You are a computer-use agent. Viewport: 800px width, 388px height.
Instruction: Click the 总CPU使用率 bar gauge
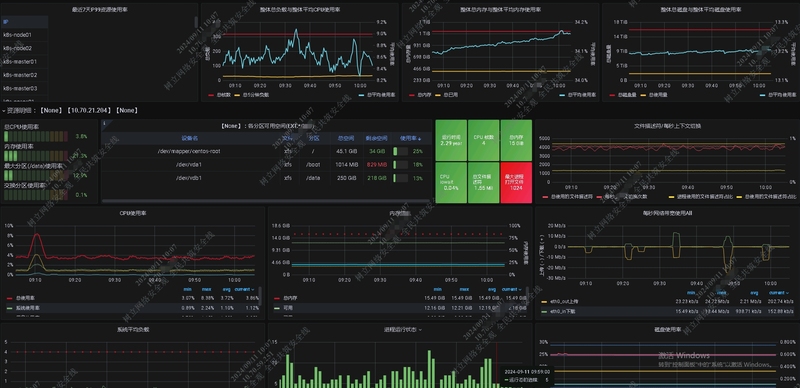[36, 136]
